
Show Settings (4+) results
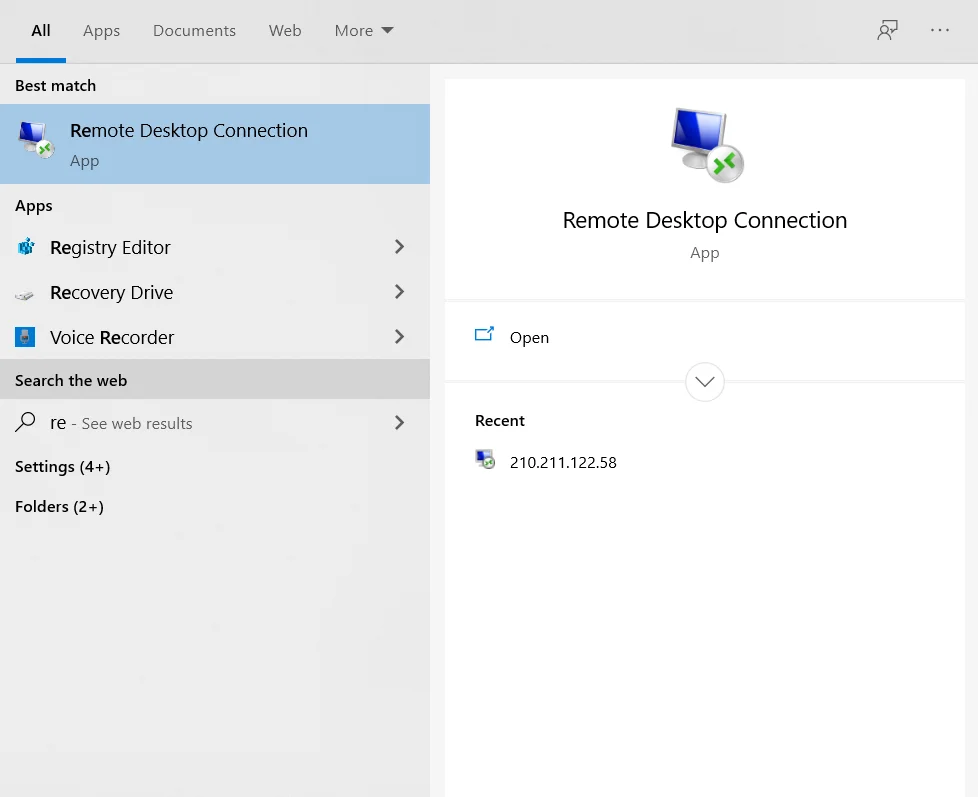62,466
